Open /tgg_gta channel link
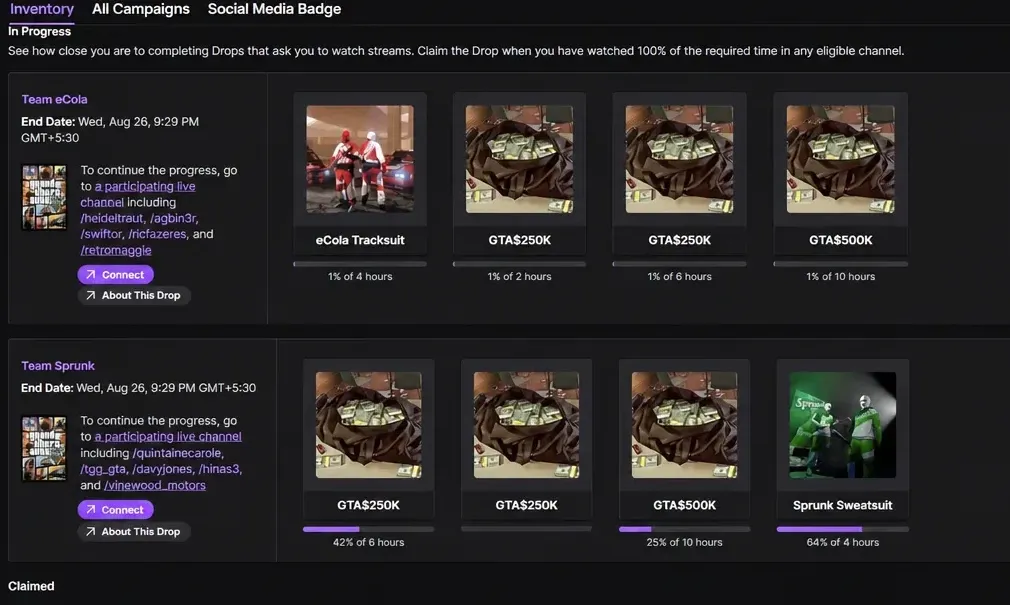The image size is (1010, 605). pyautogui.click(x=103, y=469)
